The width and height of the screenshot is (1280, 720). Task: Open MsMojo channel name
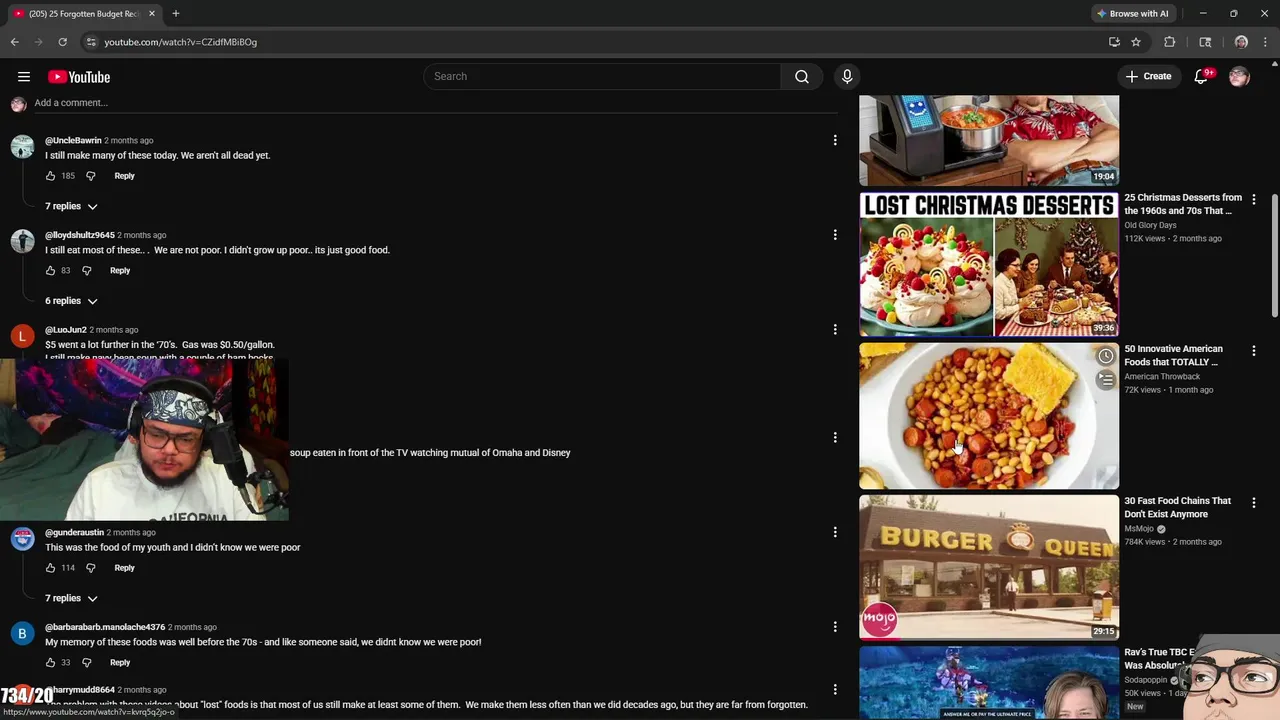click(x=1139, y=529)
